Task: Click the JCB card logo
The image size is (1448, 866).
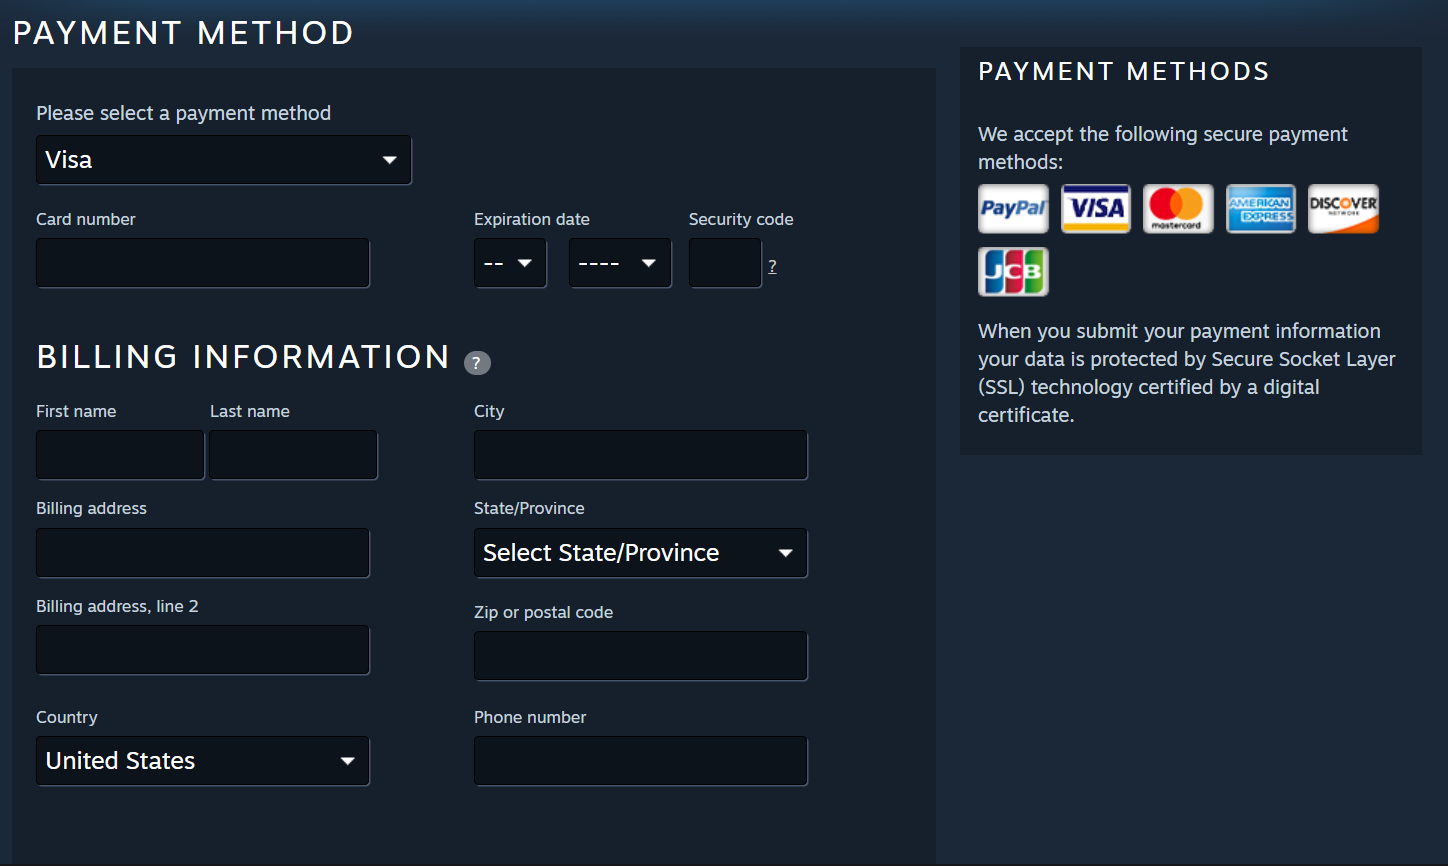Action: [x=1013, y=272]
